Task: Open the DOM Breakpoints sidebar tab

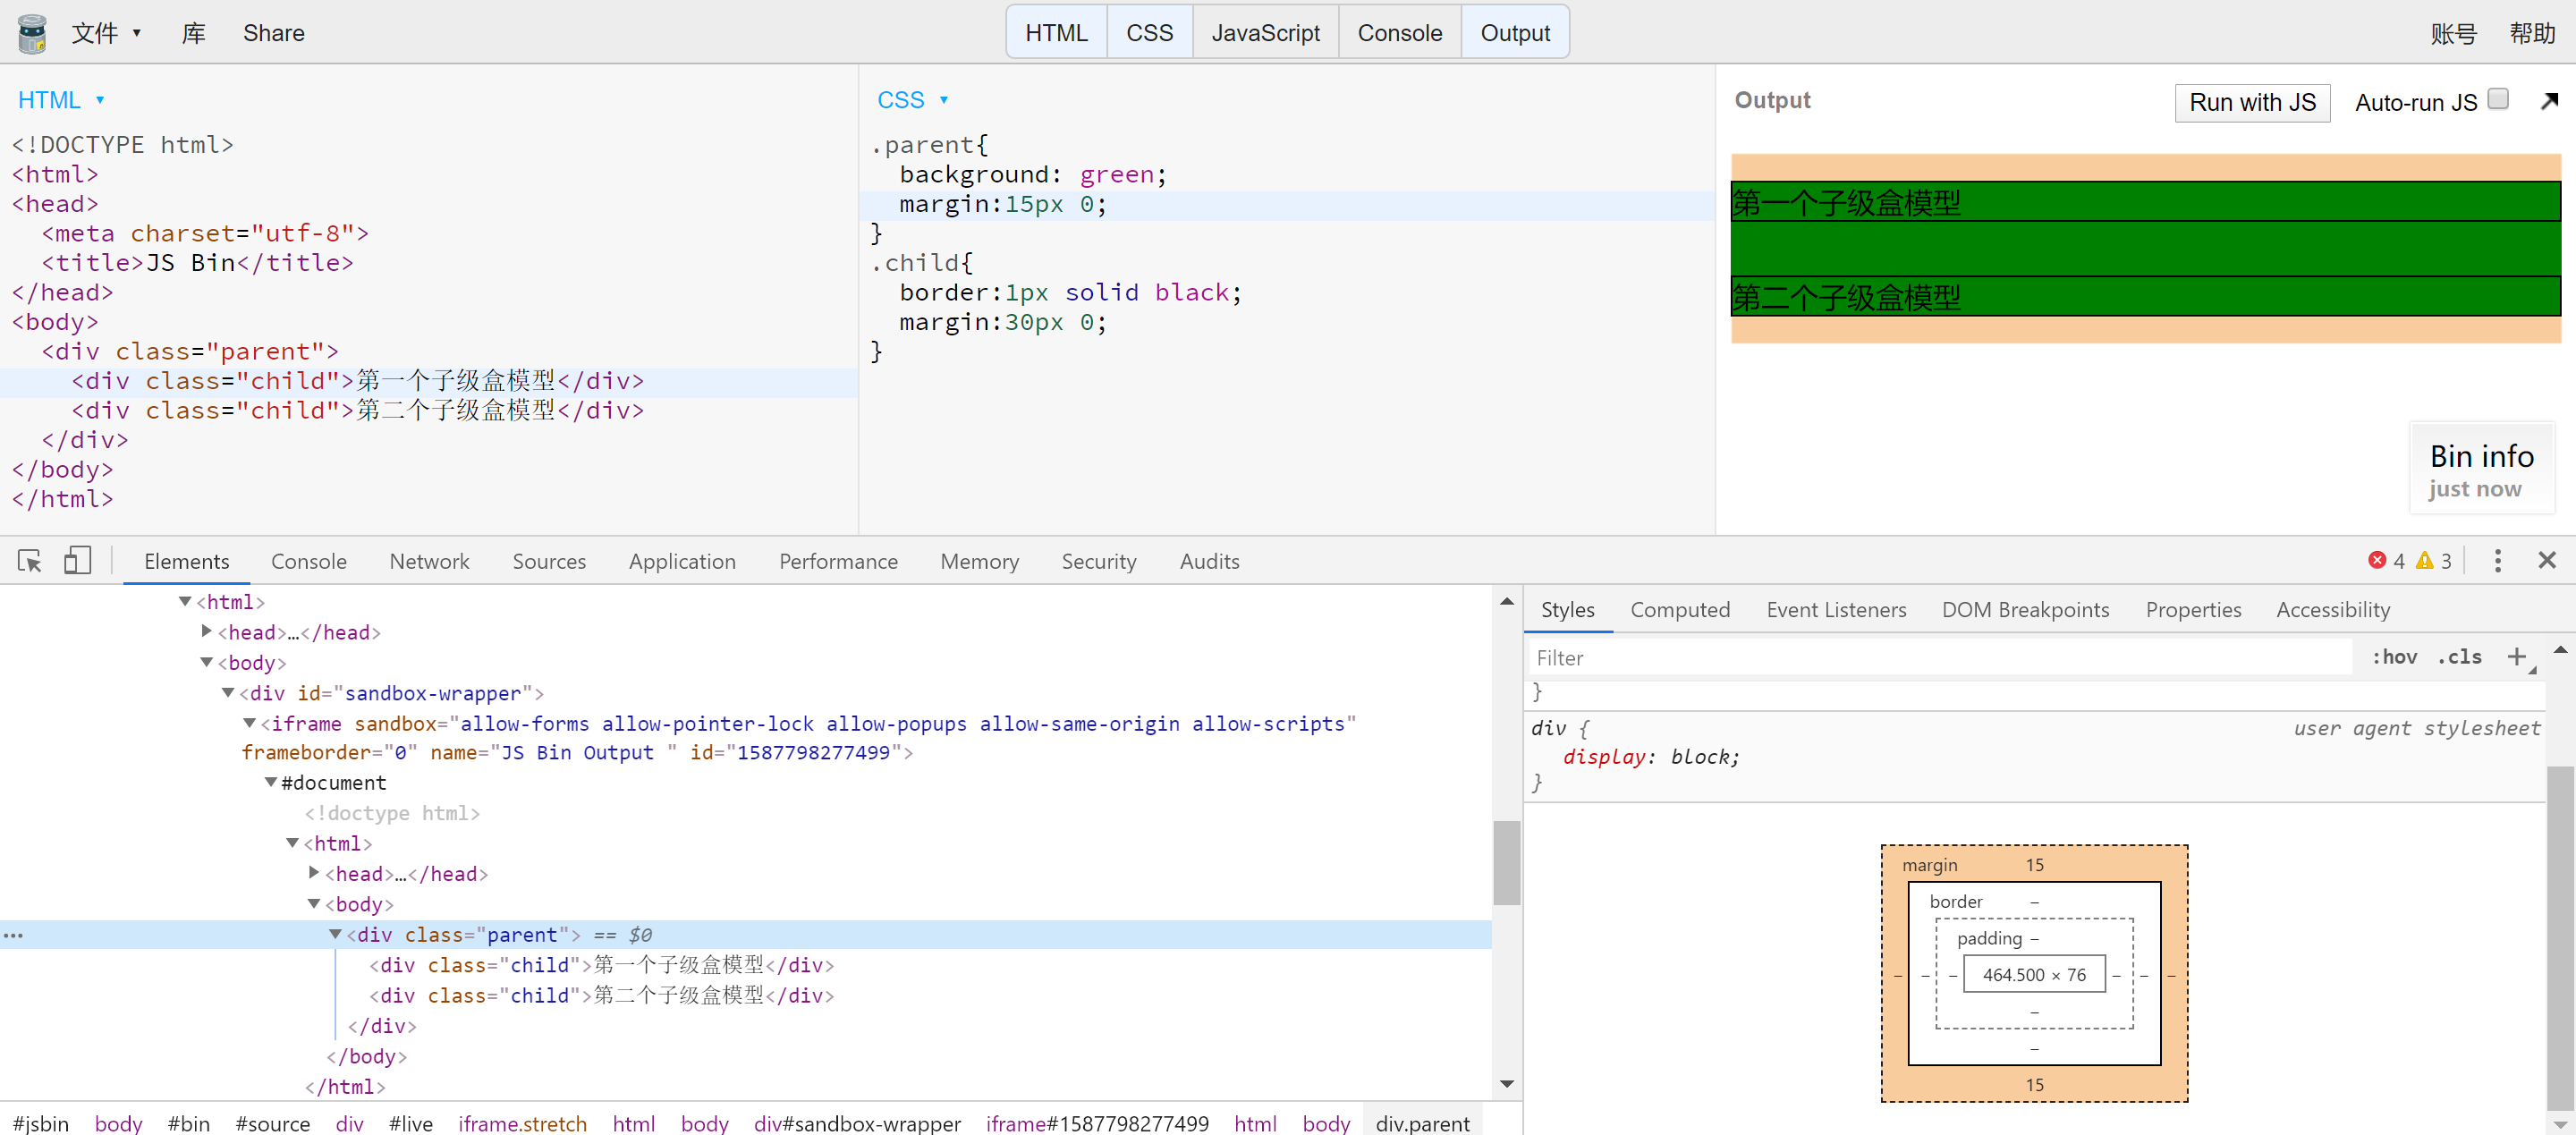Action: (x=2024, y=610)
